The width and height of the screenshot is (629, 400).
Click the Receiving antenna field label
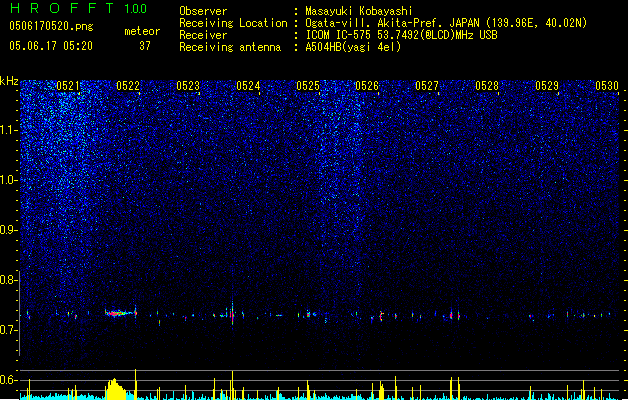tap(230, 47)
